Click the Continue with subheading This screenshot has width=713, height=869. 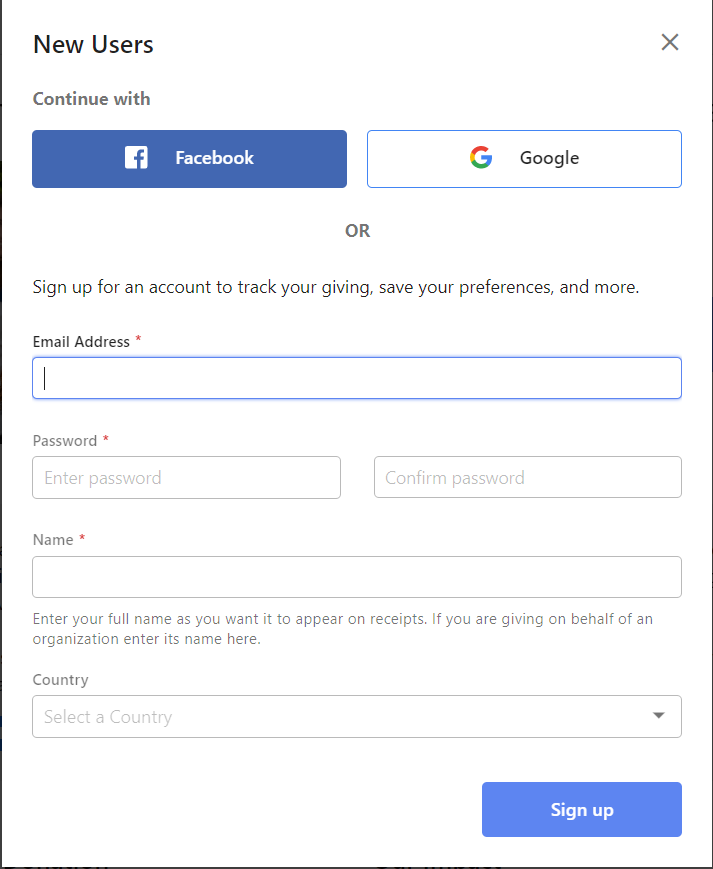91,99
